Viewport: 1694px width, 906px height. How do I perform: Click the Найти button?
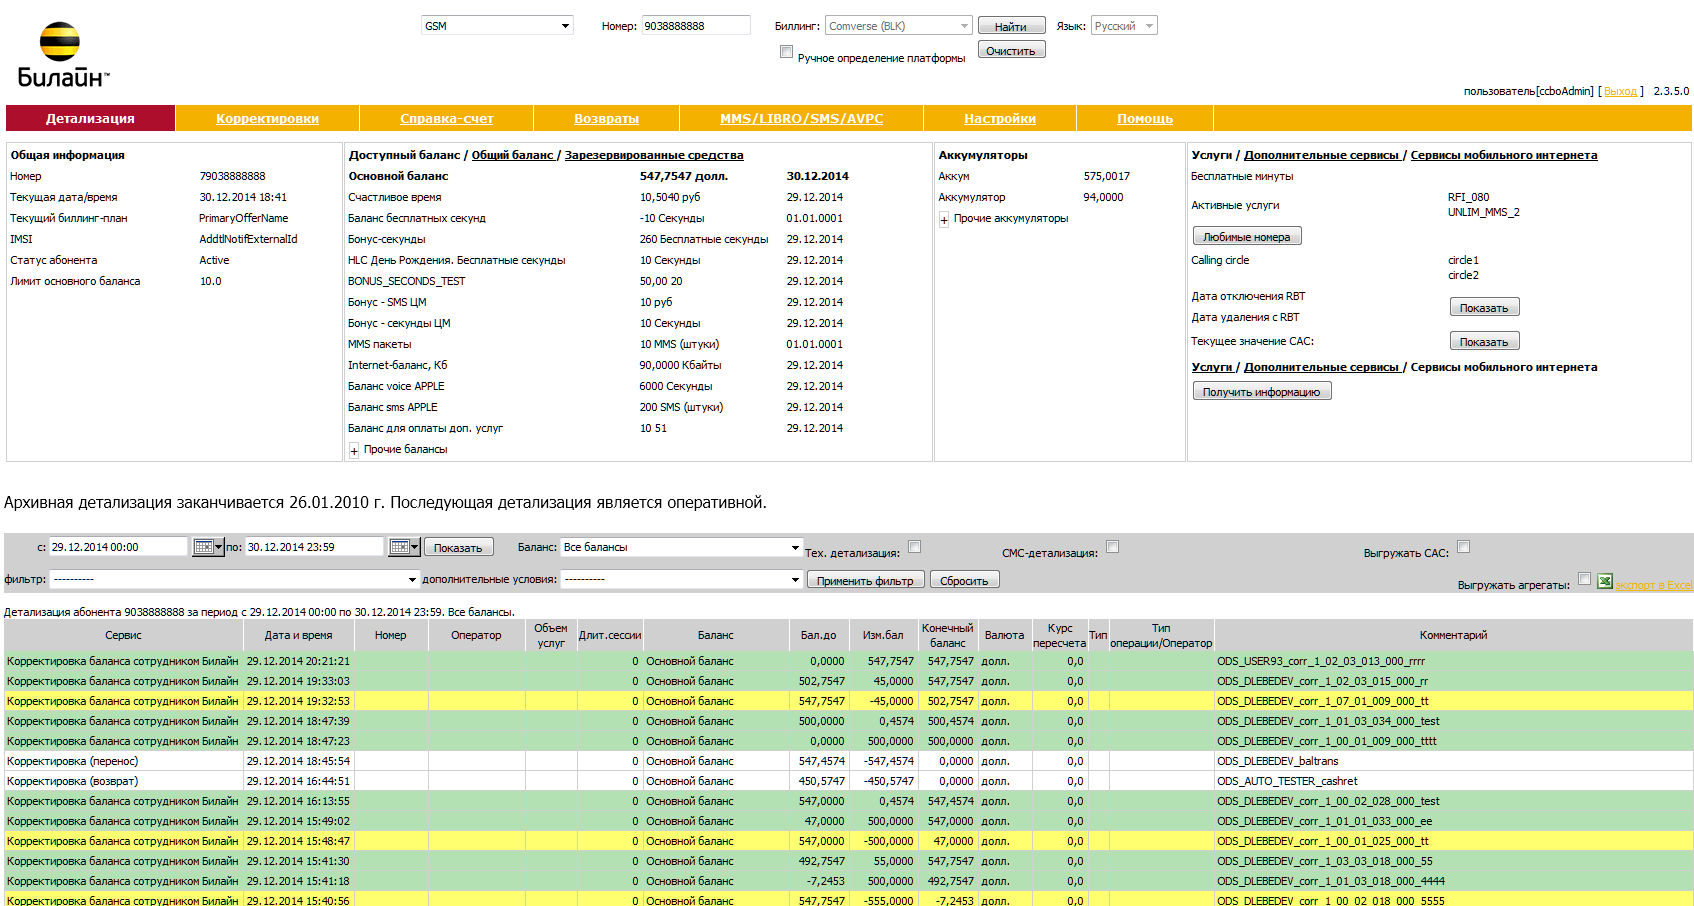point(1011,26)
